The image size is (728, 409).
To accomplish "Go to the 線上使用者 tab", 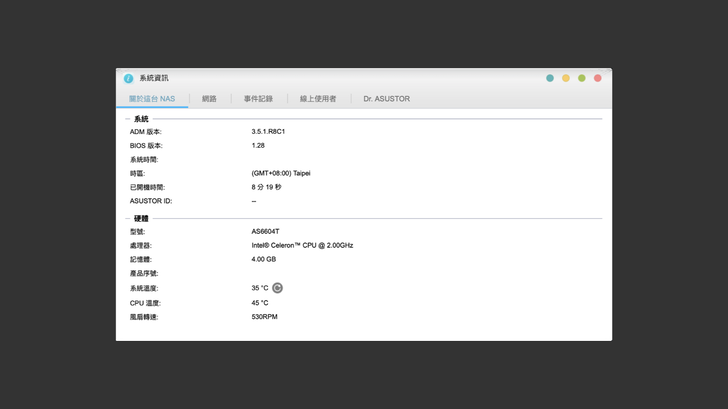I will (x=318, y=99).
